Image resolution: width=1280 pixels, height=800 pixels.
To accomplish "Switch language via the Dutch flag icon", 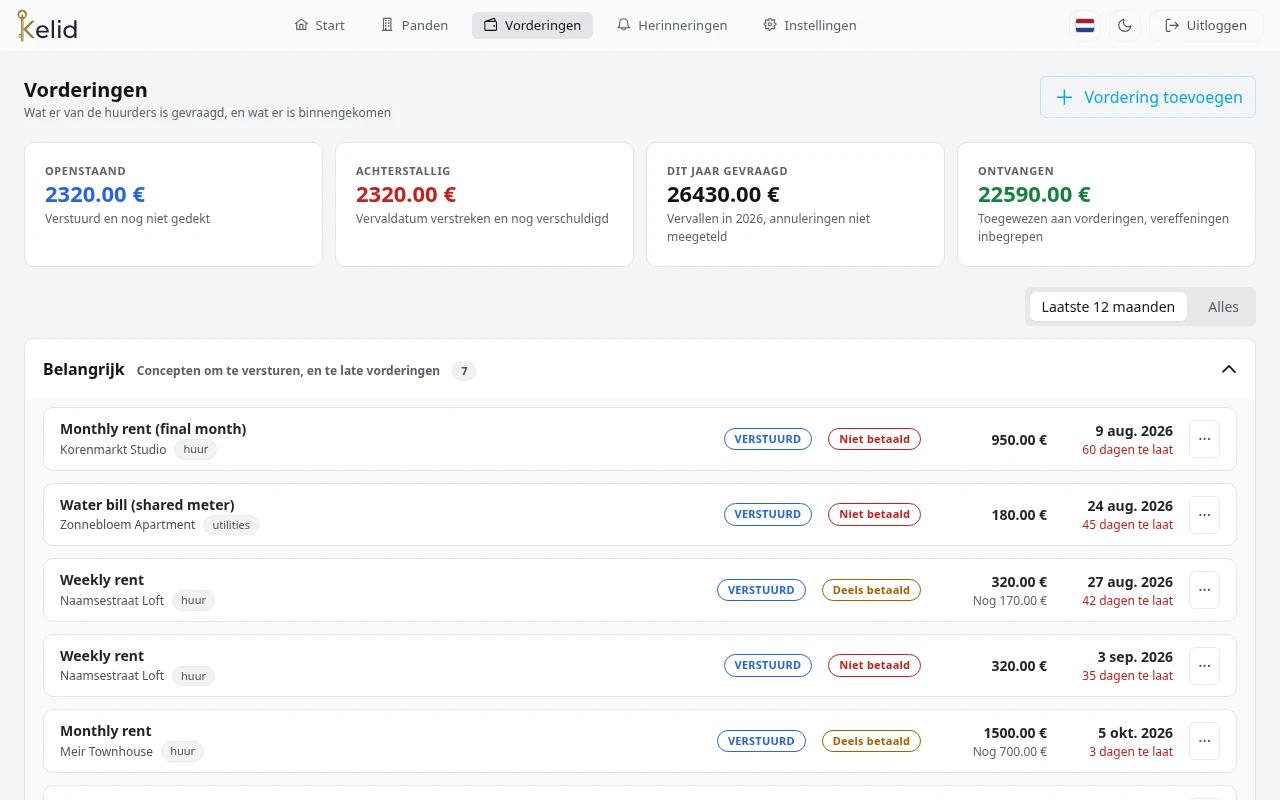I will (1085, 25).
